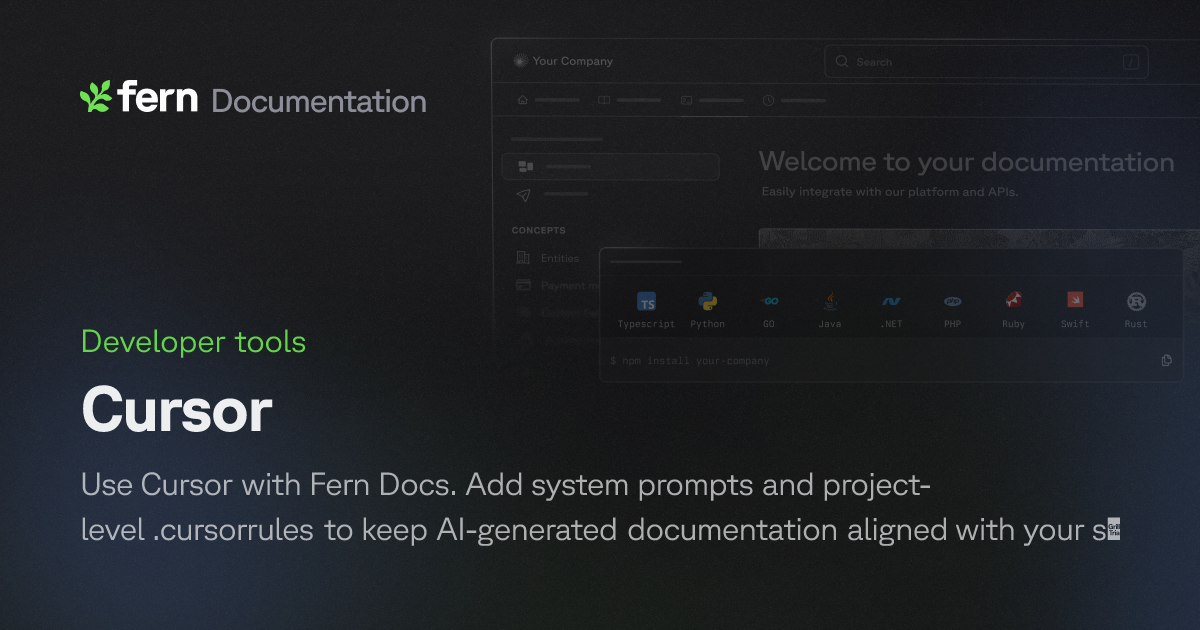
Task: Click the slash shortcut key badge
Action: coord(1131,62)
